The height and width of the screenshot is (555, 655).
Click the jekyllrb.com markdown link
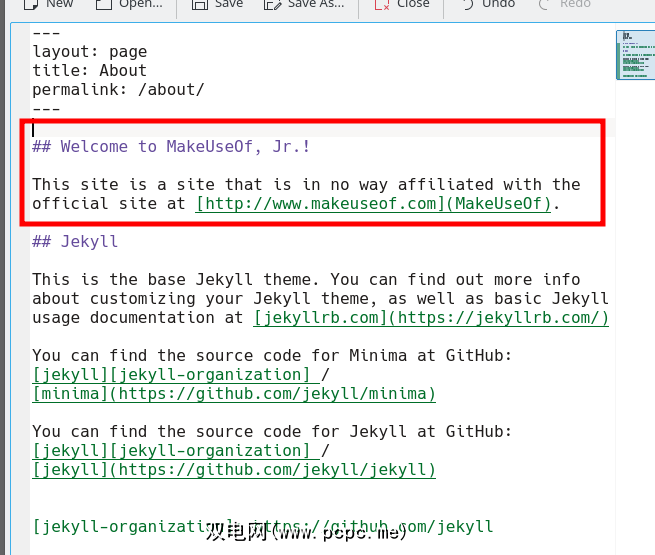coord(431,318)
